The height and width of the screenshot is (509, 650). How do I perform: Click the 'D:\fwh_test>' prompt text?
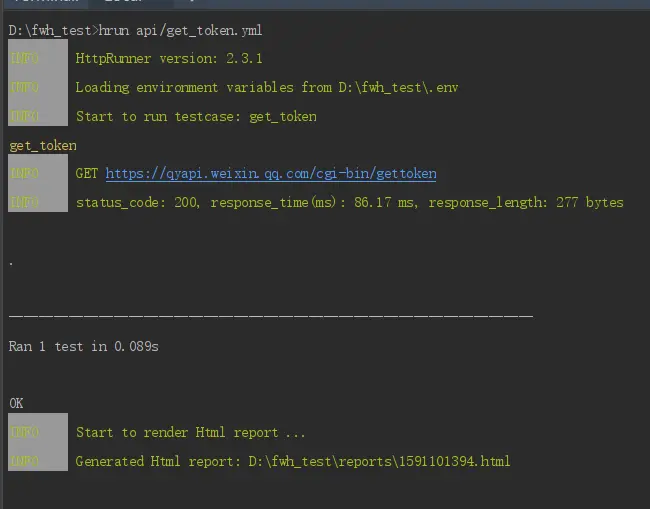coord(53,31)
